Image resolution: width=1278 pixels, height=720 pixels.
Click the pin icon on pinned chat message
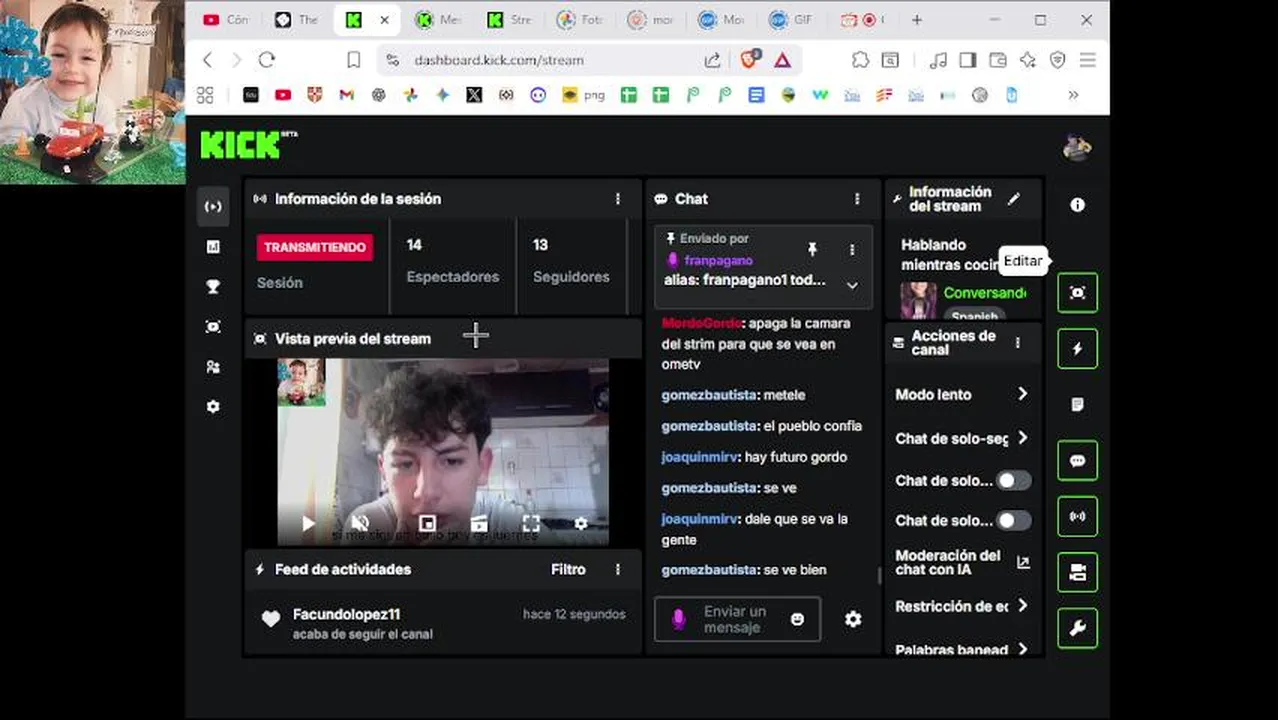pyautogui.click(x=812, y=249)
